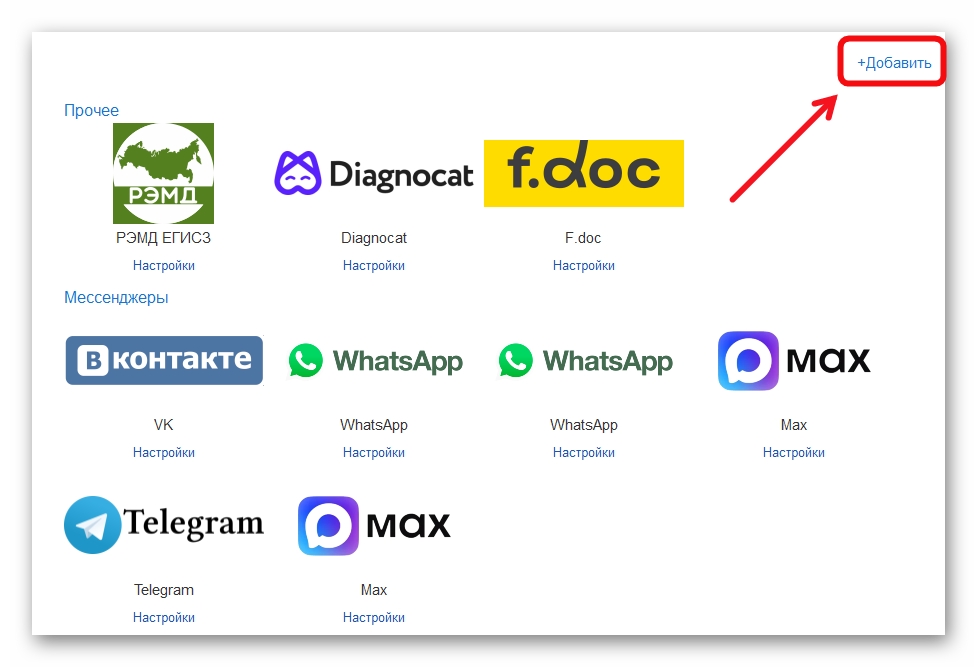Image resolution: width=977 pixels, height=667 pixels.
Task: Click the РЭМД ЕГИСЗ logo
Action: (163, 173)
